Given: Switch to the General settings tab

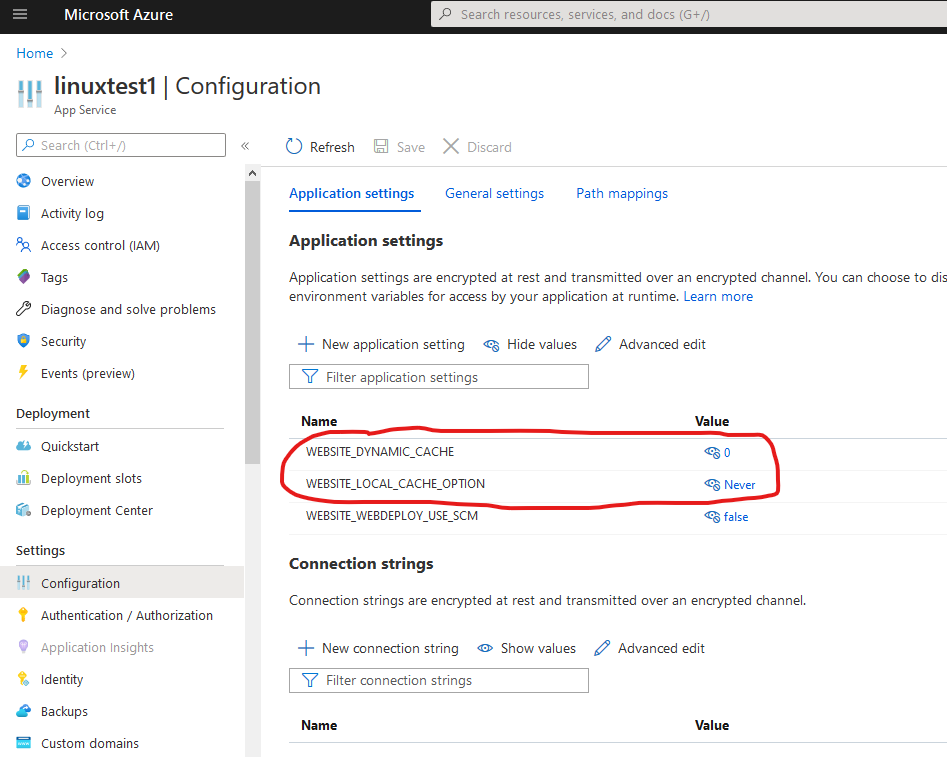Looking at the screenshot, I should pyautogui.click(x=494, y=193).
